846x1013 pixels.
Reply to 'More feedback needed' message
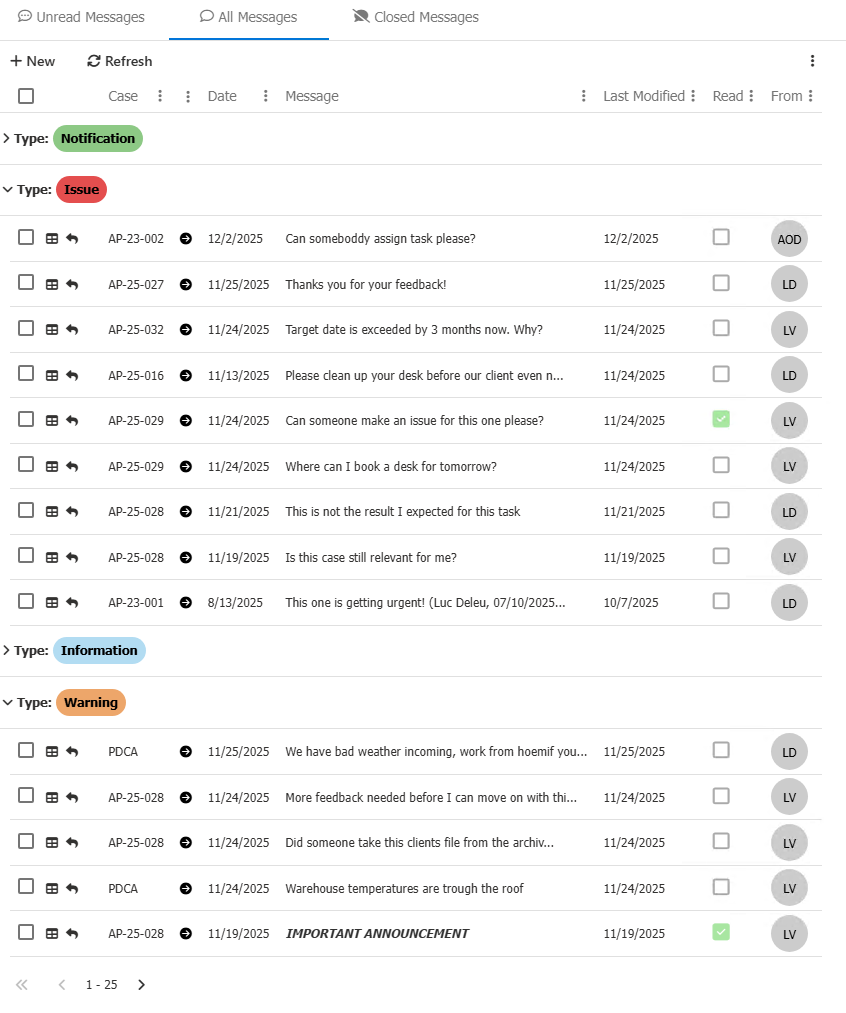pyautogui.click(x=72, y=797)
